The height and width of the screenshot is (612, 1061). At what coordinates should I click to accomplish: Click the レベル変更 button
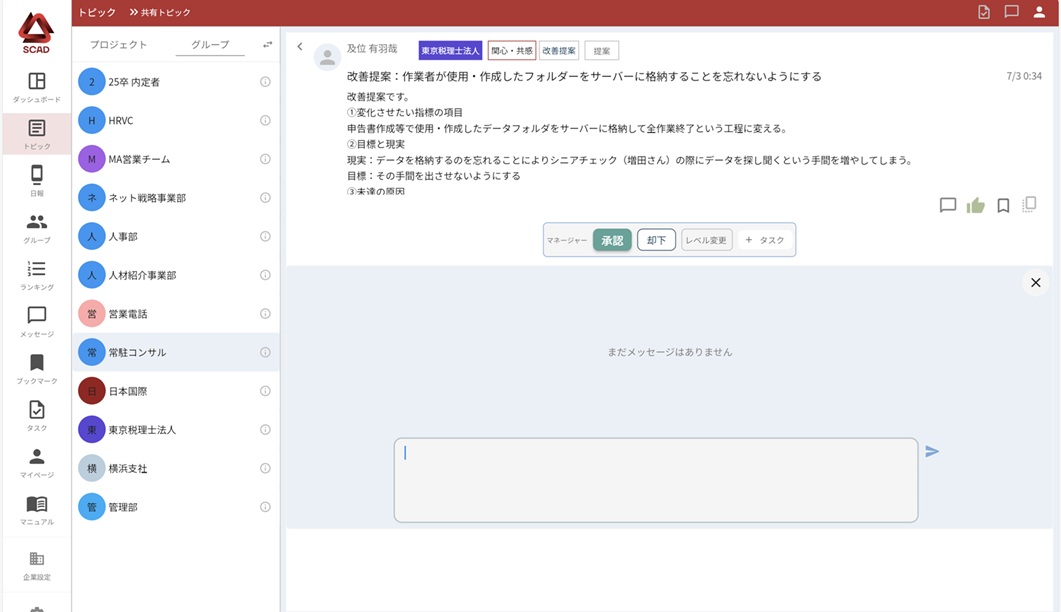[x=706, y=240]
